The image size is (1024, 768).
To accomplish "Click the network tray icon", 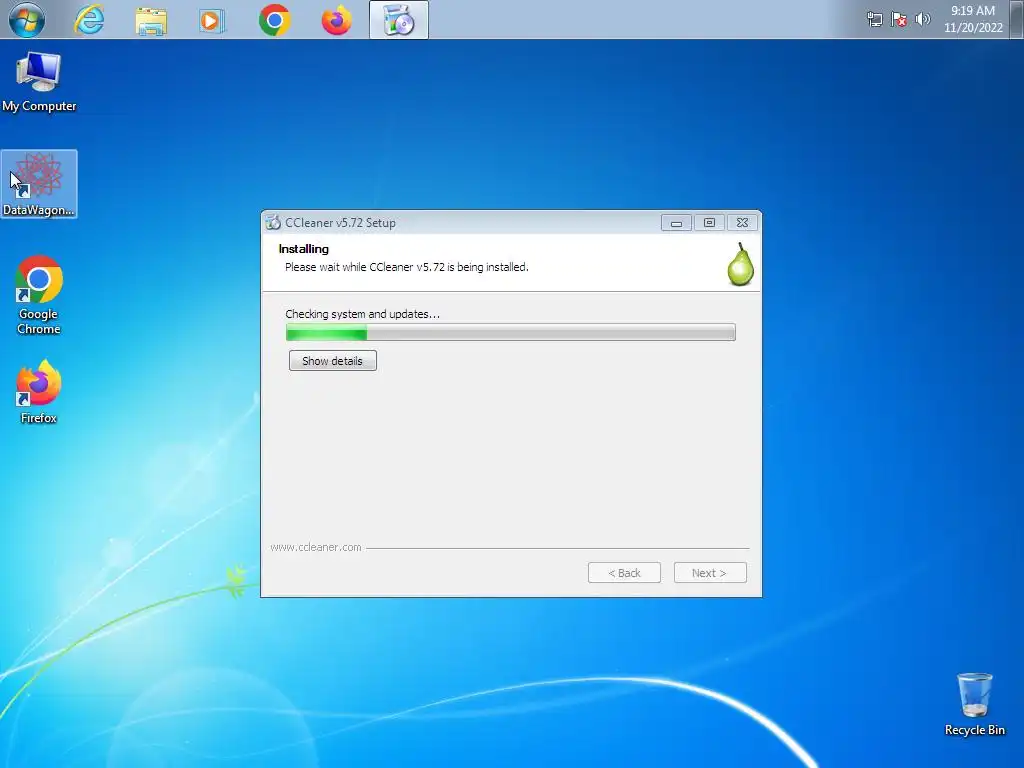I will [874, 19].
